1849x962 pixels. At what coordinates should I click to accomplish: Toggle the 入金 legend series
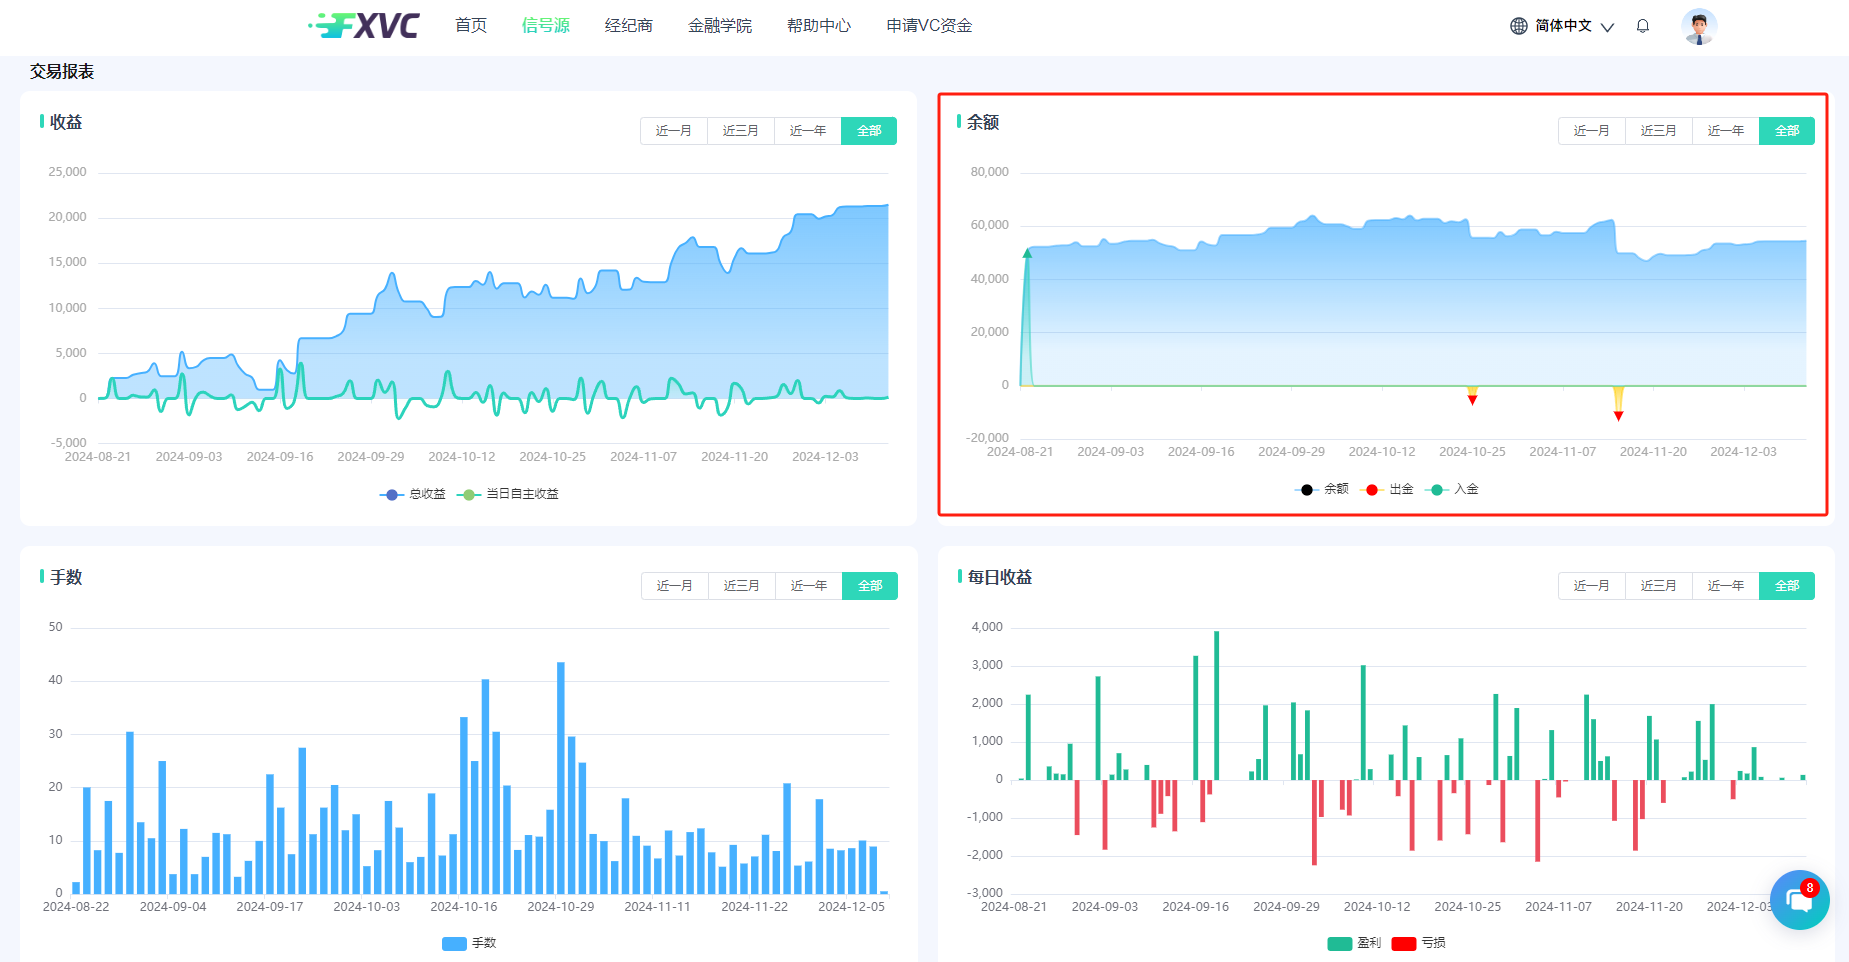point(1452,489)
